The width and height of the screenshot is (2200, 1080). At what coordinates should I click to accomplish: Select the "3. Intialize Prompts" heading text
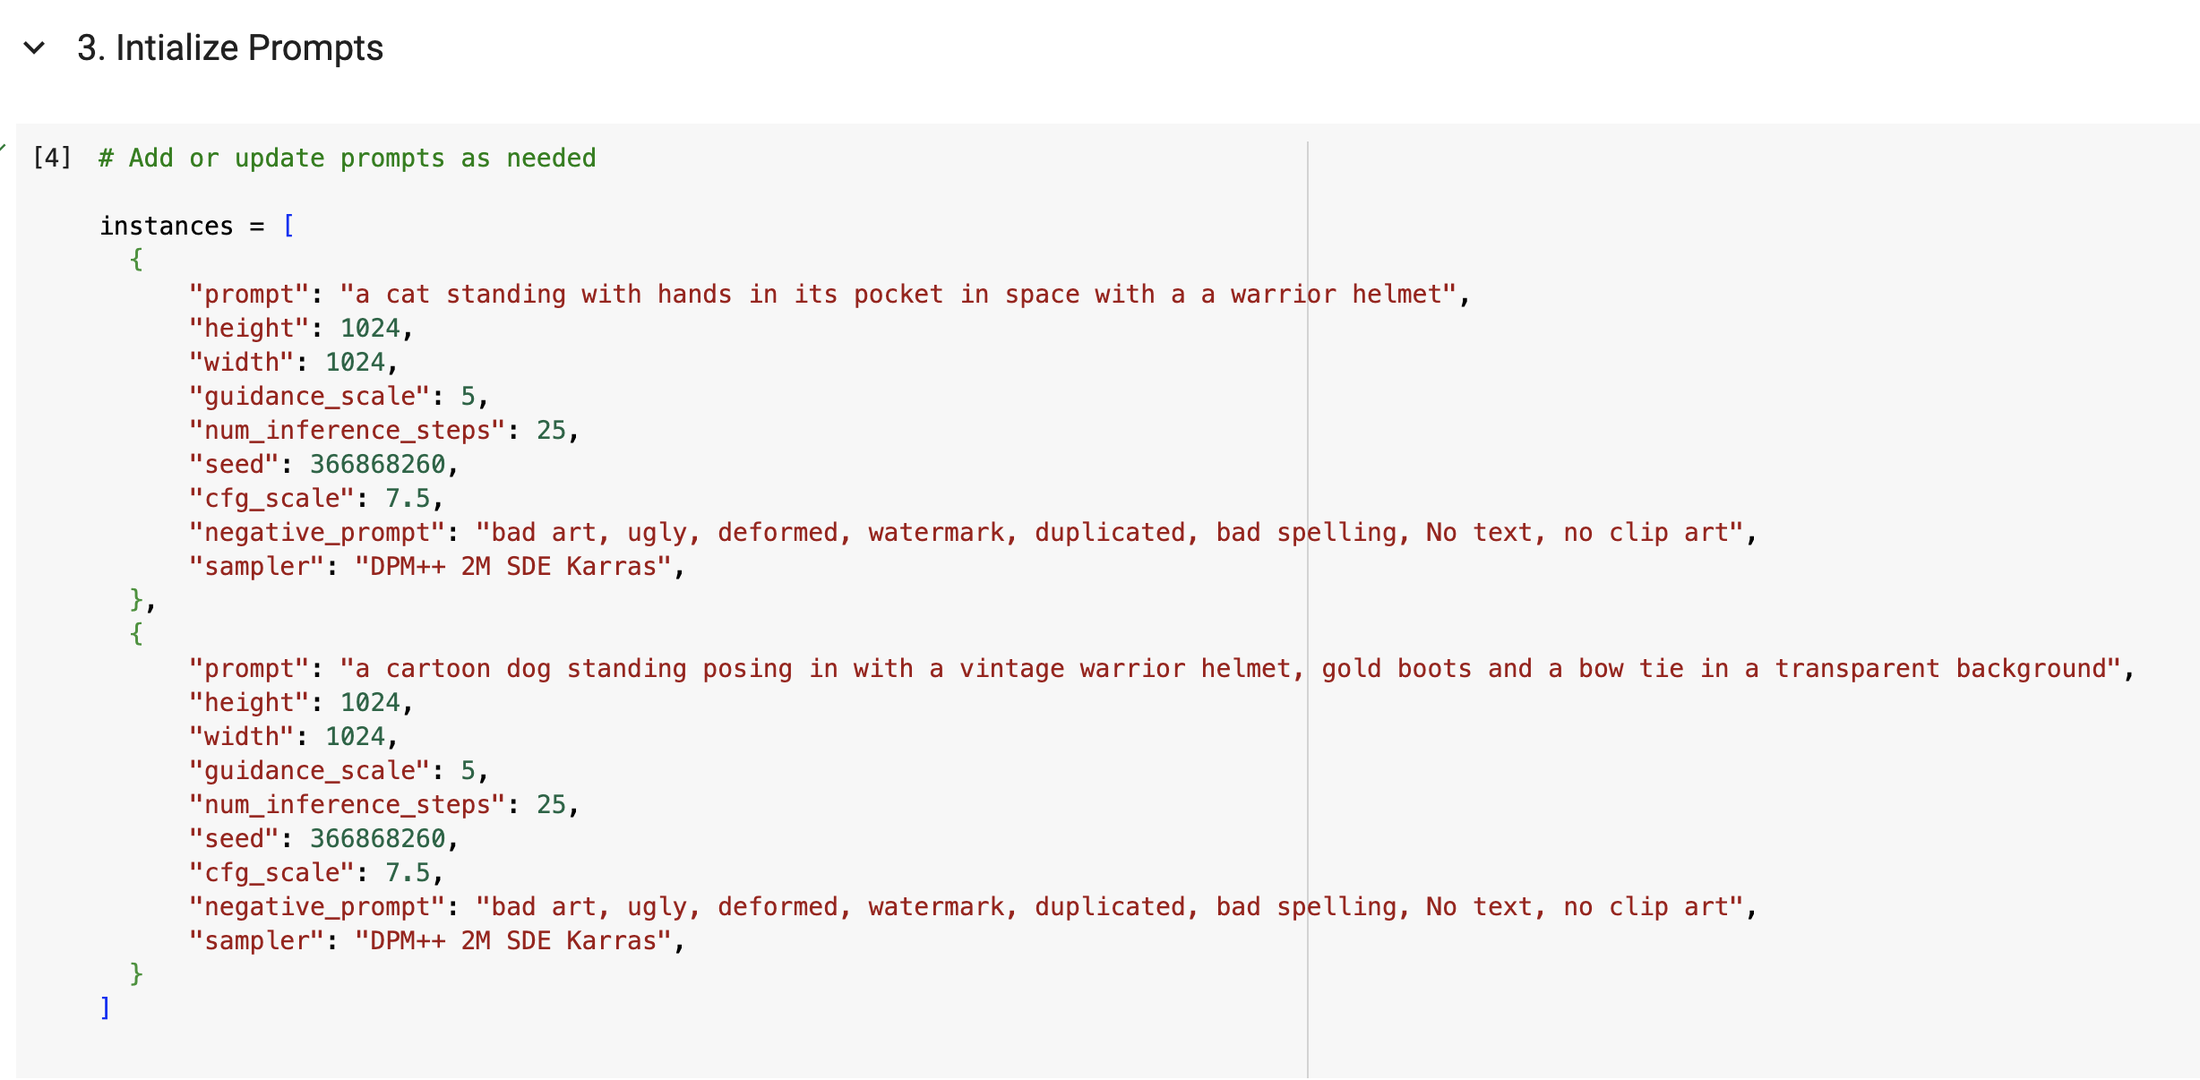[228, 47]
